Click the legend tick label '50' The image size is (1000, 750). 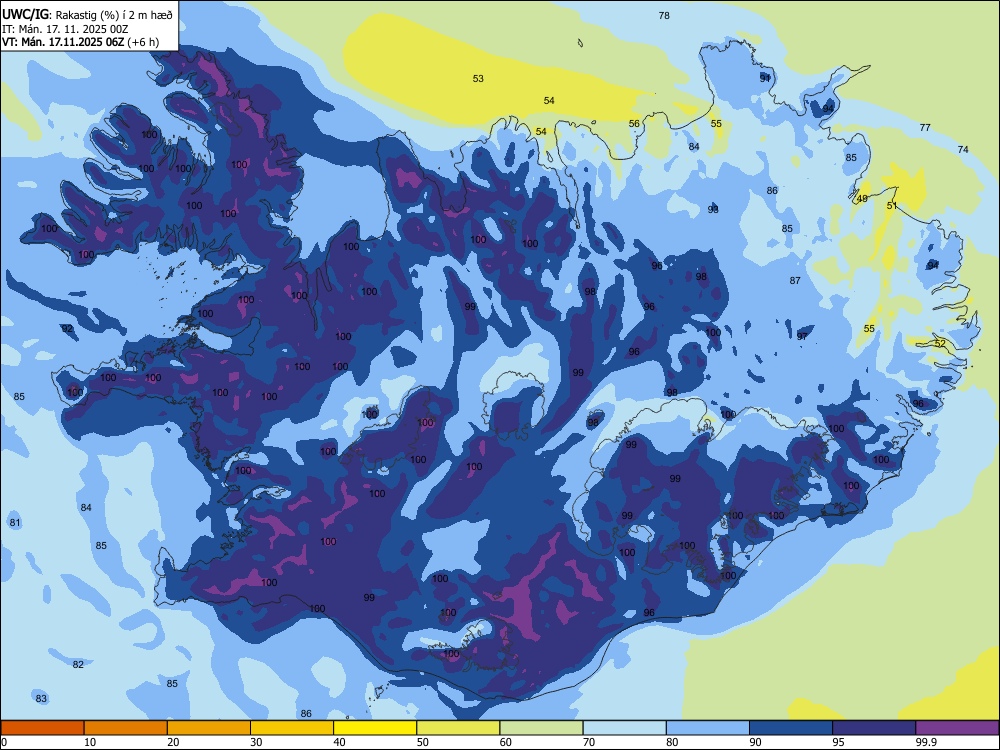[x=423, y=742]
